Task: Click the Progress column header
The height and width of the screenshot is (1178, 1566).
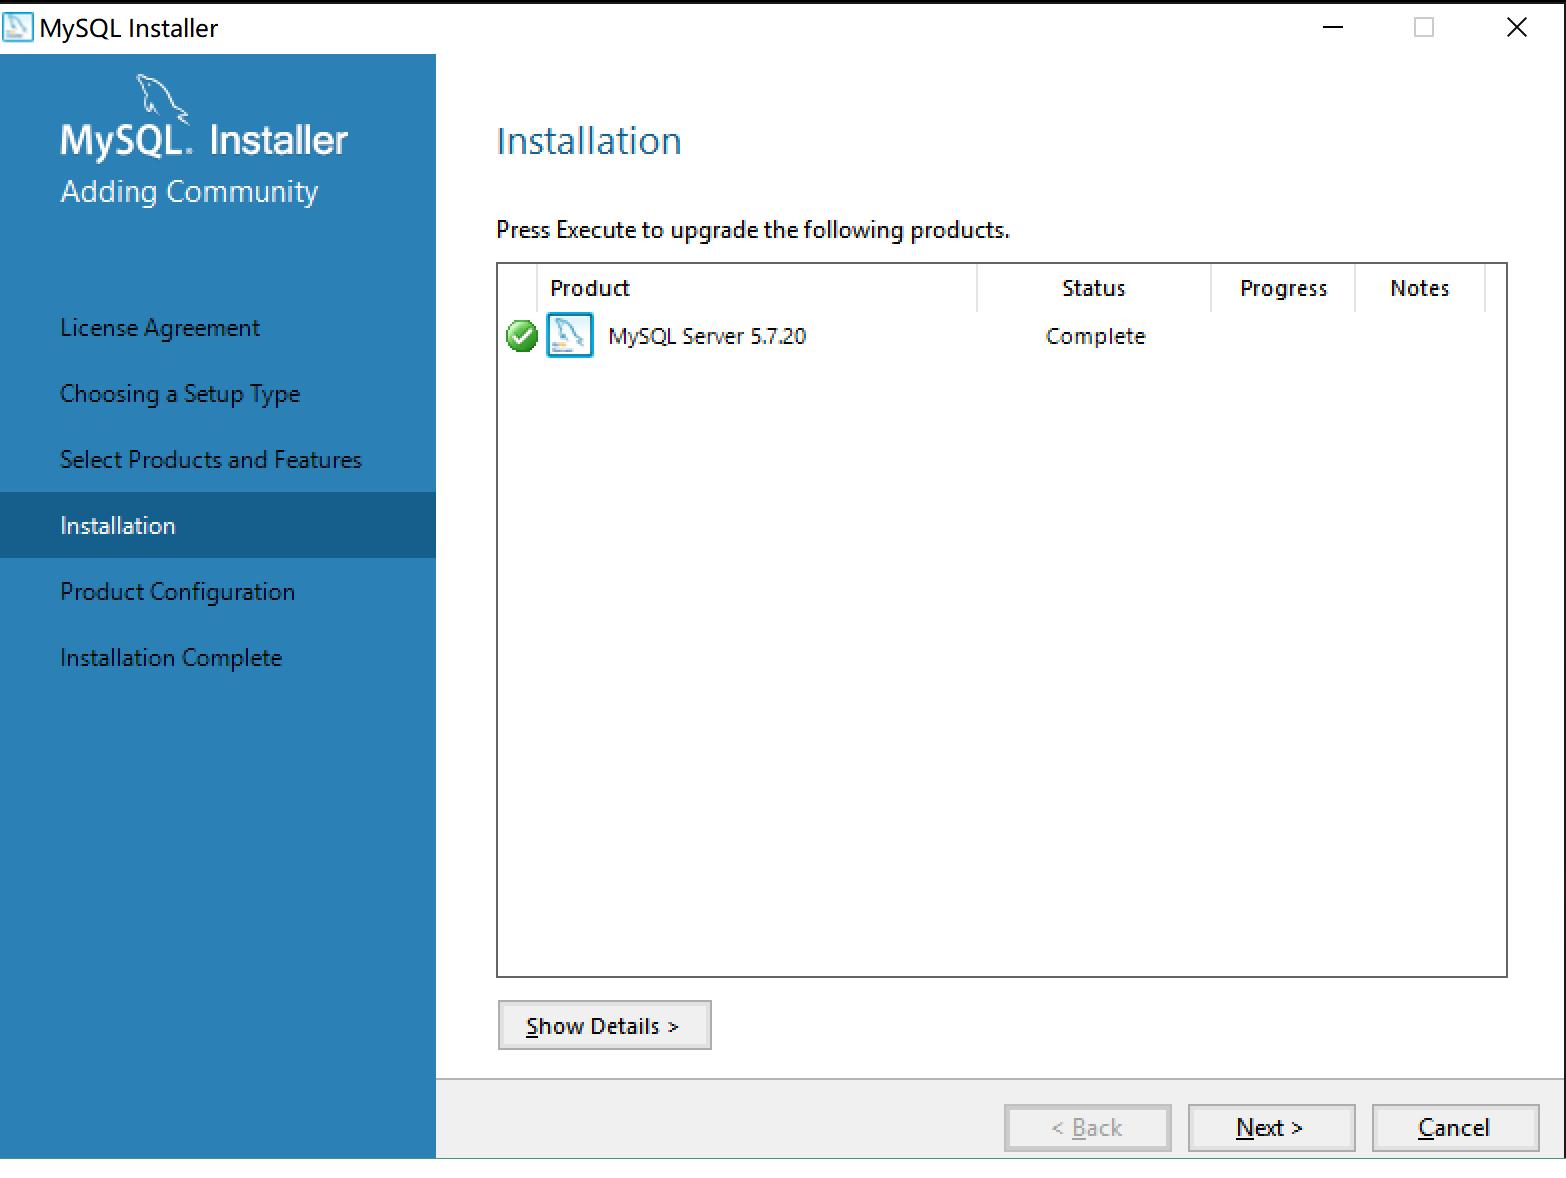Action: coord(1283,288)
